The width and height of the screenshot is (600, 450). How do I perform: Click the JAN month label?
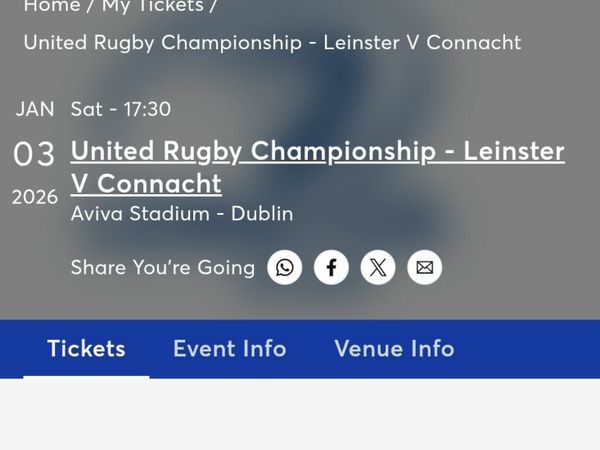tap(35, 109)
